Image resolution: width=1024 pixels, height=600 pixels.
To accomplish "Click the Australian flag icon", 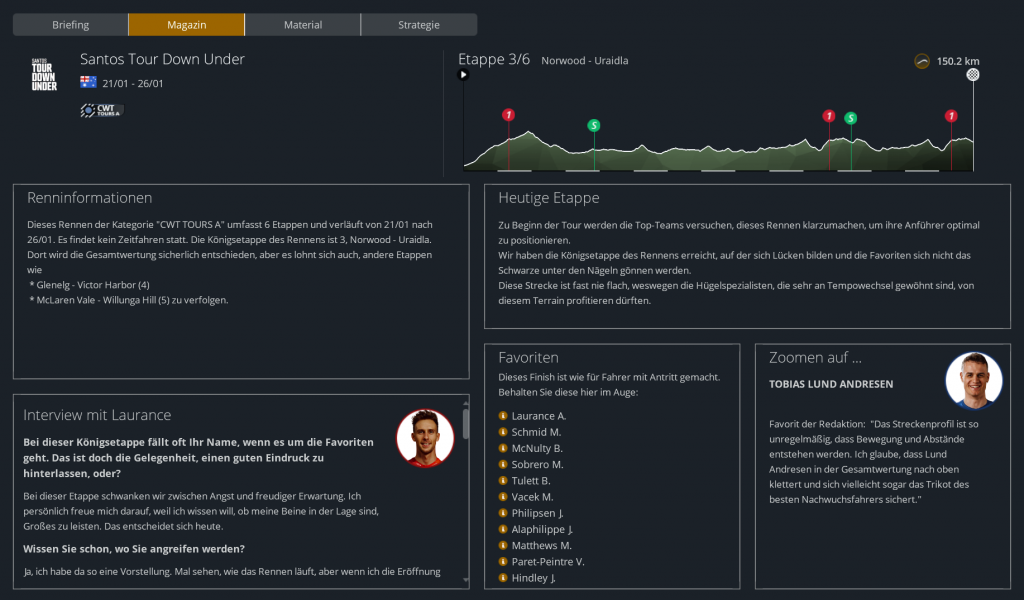I will pos(88,83).
